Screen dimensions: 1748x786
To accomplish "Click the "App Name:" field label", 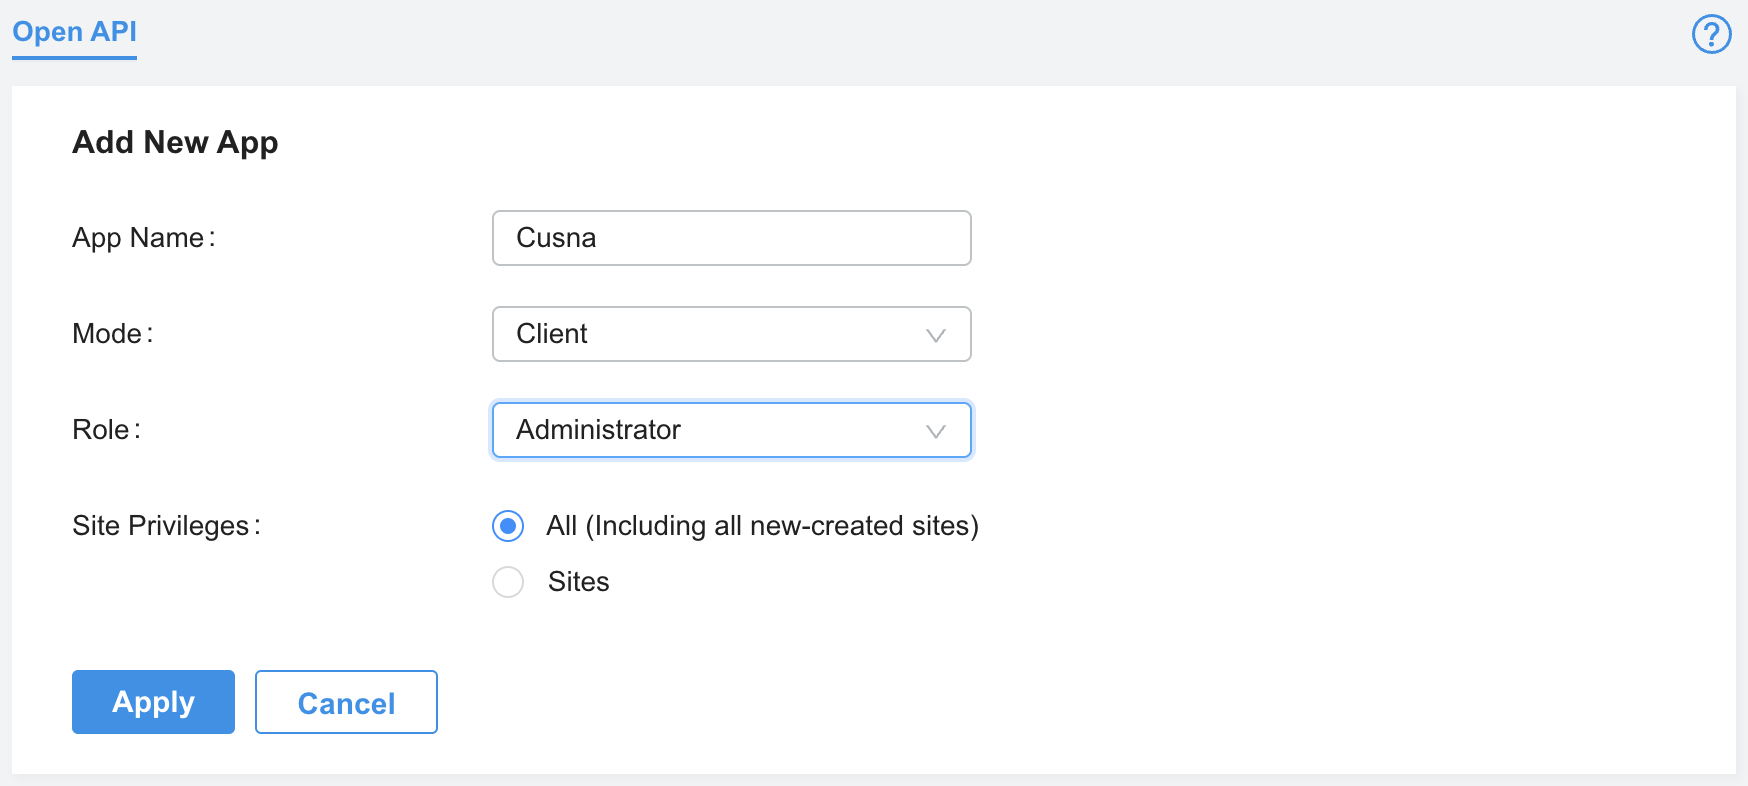I will point(143,238).
